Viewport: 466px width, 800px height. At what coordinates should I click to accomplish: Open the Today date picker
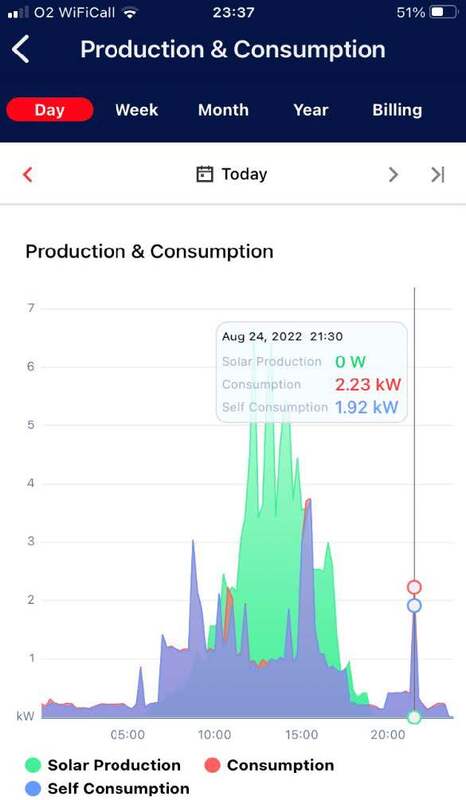pos(244,174)
